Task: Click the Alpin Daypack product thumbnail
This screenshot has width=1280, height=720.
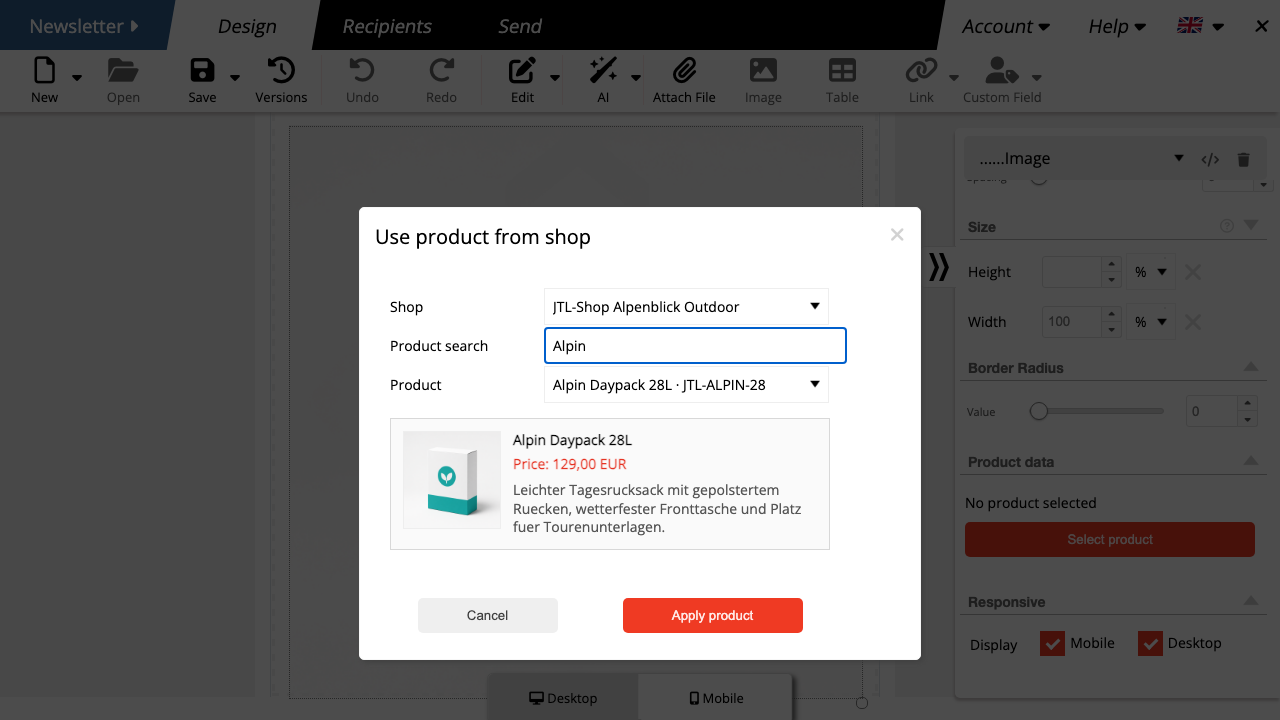Action: click(x=452, y=480)
